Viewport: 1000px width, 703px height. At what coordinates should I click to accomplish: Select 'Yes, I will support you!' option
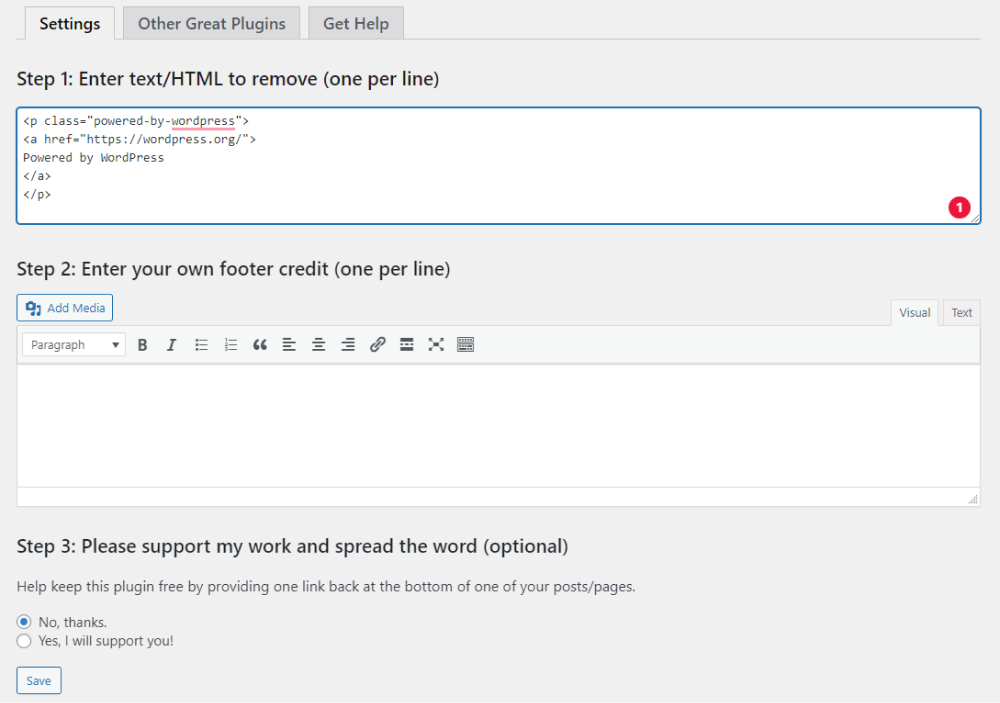pyautogui.click(x=24, y=641)
